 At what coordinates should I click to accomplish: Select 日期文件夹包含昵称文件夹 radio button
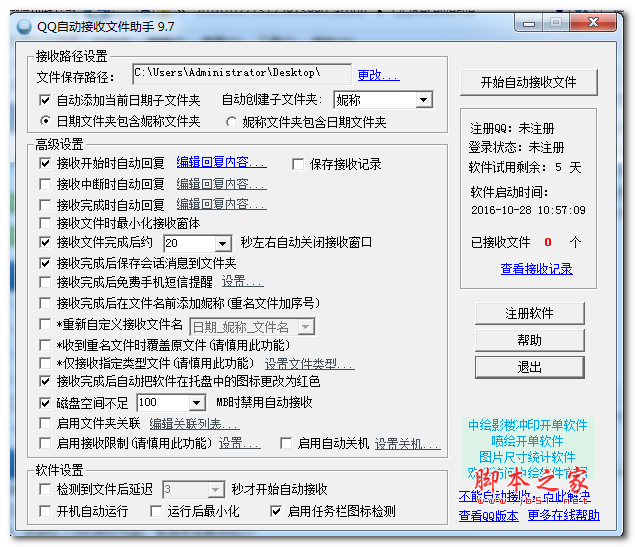(45, 121)
